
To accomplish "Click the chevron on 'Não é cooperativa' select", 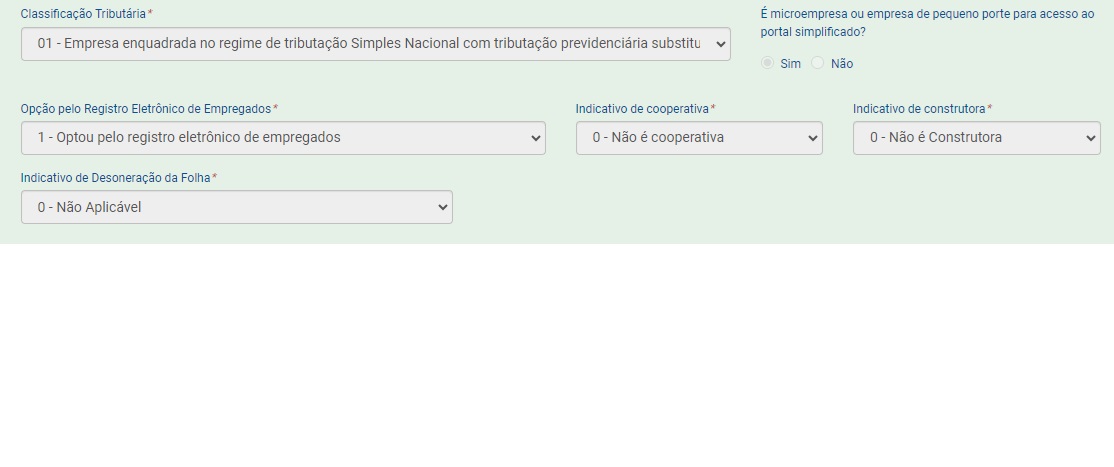I will coord(813,138).
